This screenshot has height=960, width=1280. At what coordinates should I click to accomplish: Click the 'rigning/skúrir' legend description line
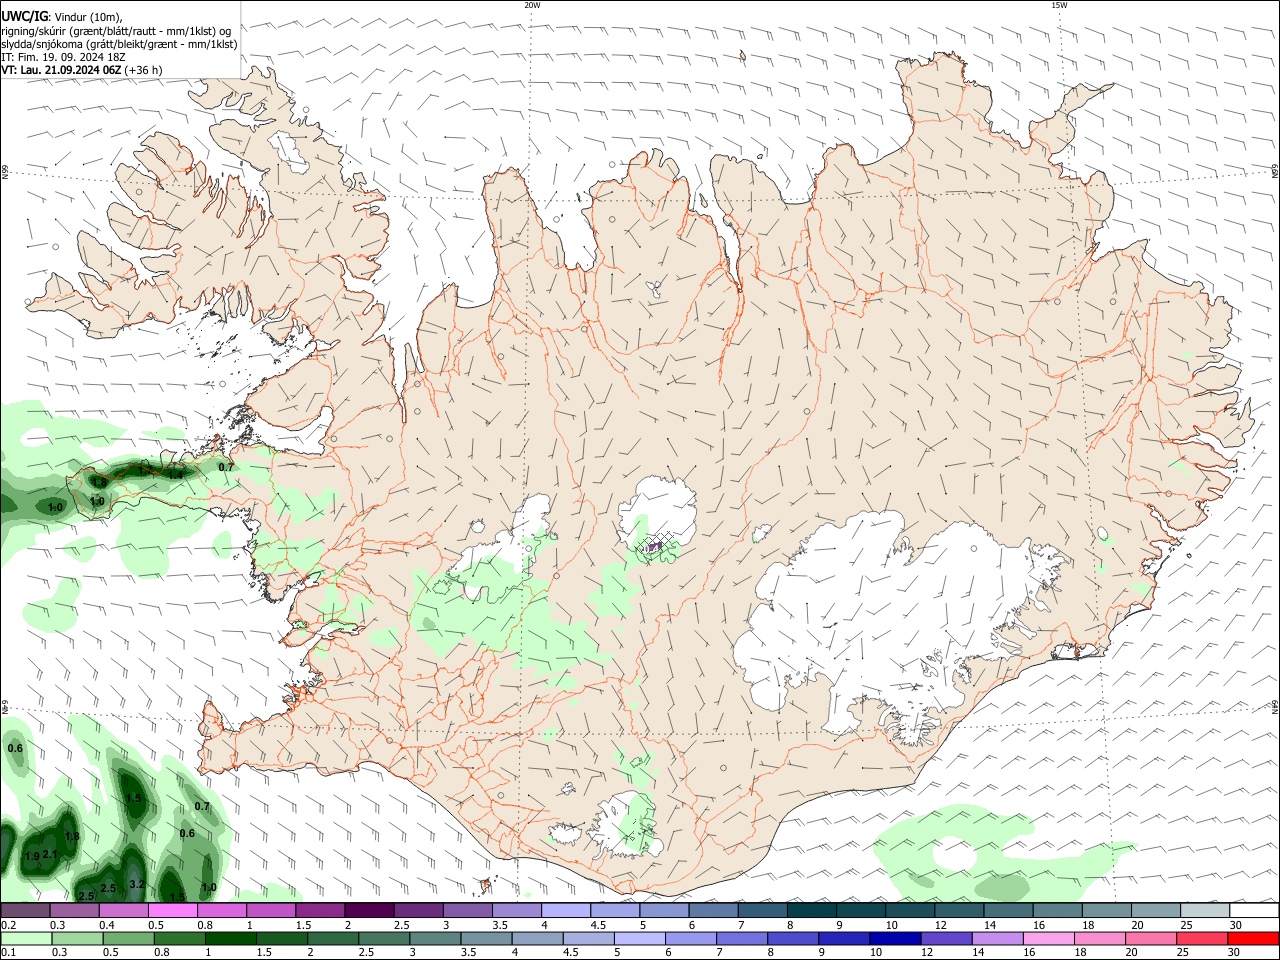(x=116, y=30)
